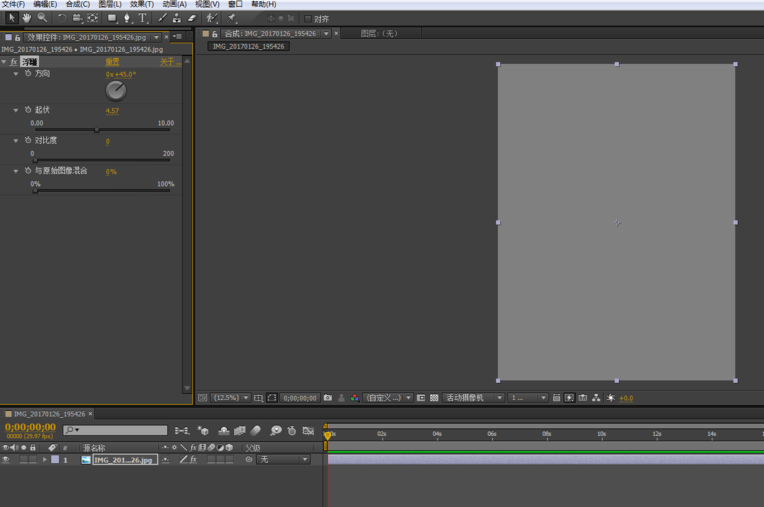Click the snapshot camera icon in viewer
Image resolution: width=764 pixels, height=507 pixels.
click(x=327, y=398)
